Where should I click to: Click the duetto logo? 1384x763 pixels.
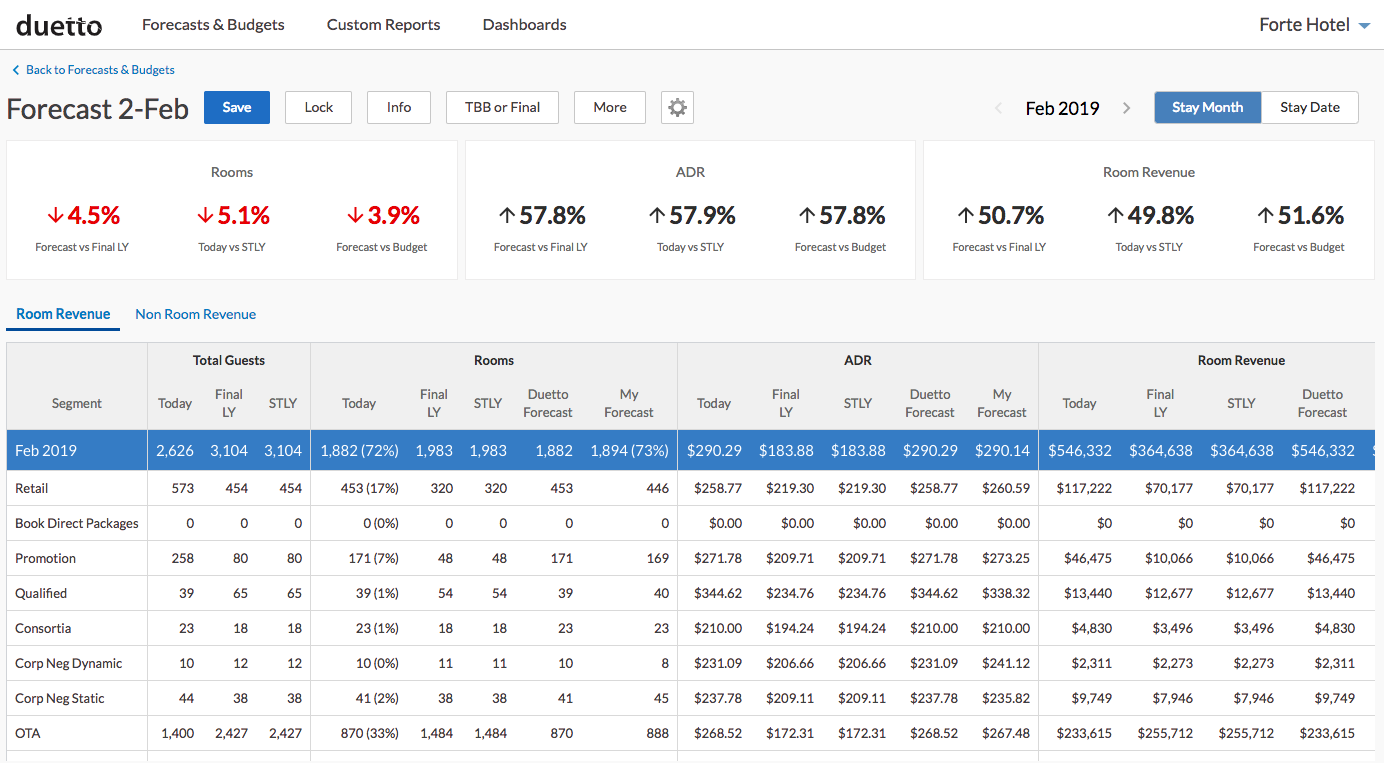tap(59, 25)
